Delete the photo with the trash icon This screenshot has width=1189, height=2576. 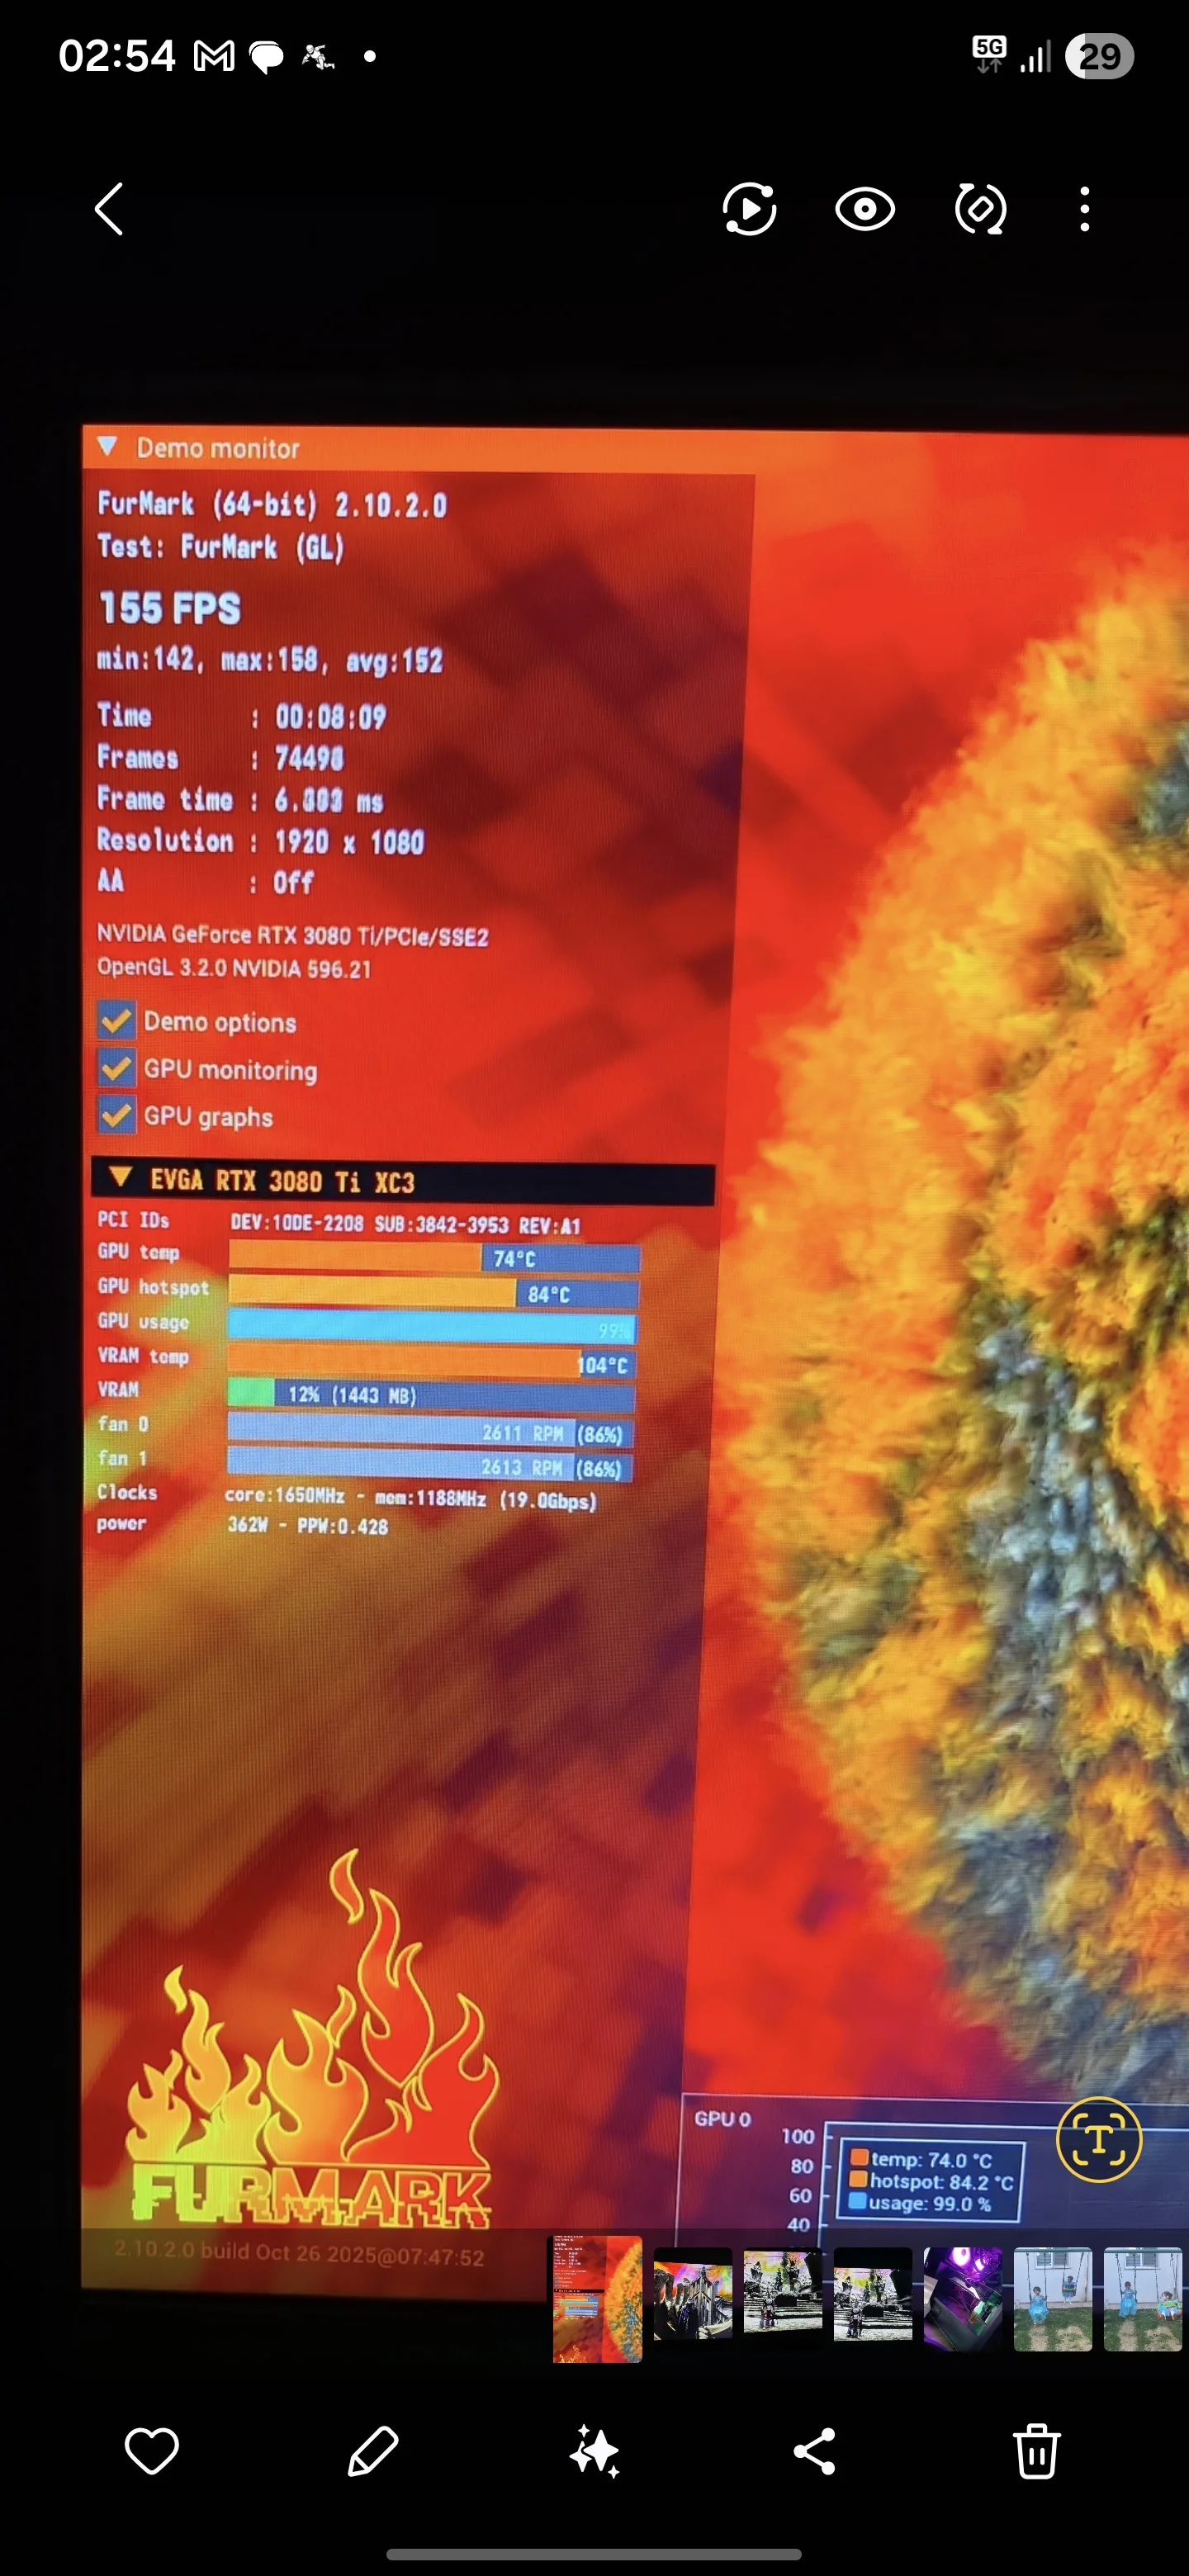pyautogui.click(x=1036, y=2451)
